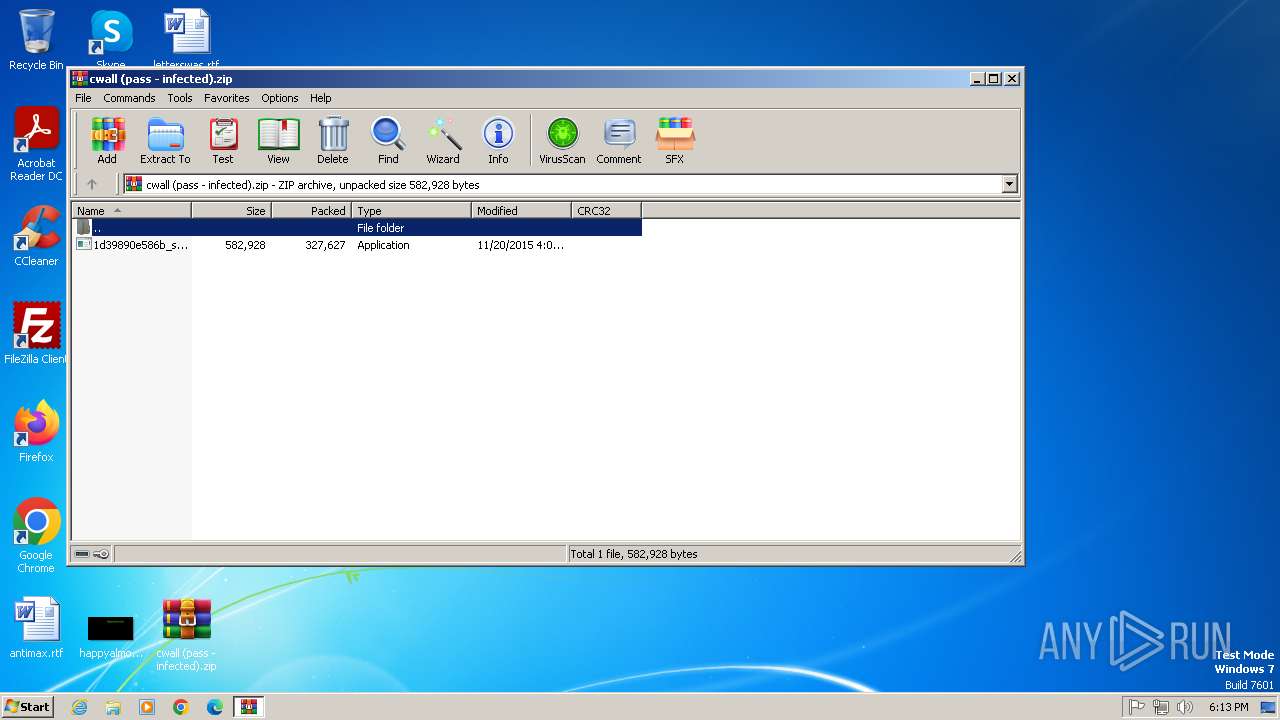Open FileZilla Client shortcut
The height and width of the screenshot is (720, 1280).
point(36,333)
